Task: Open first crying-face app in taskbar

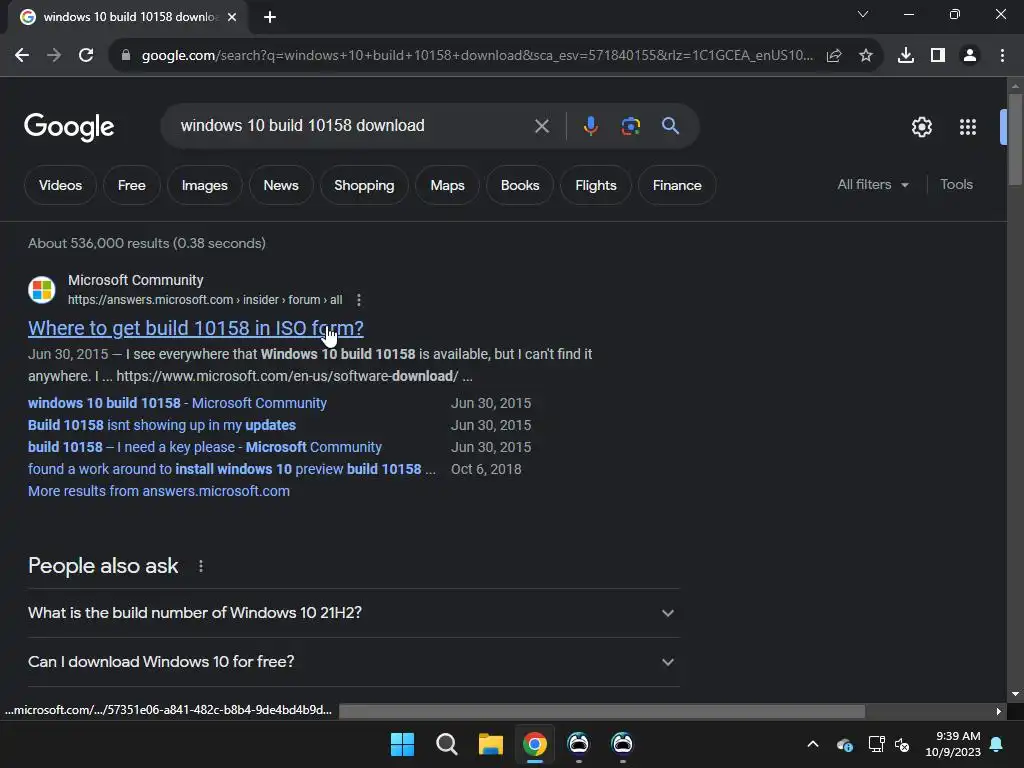Action: point(578,744)
